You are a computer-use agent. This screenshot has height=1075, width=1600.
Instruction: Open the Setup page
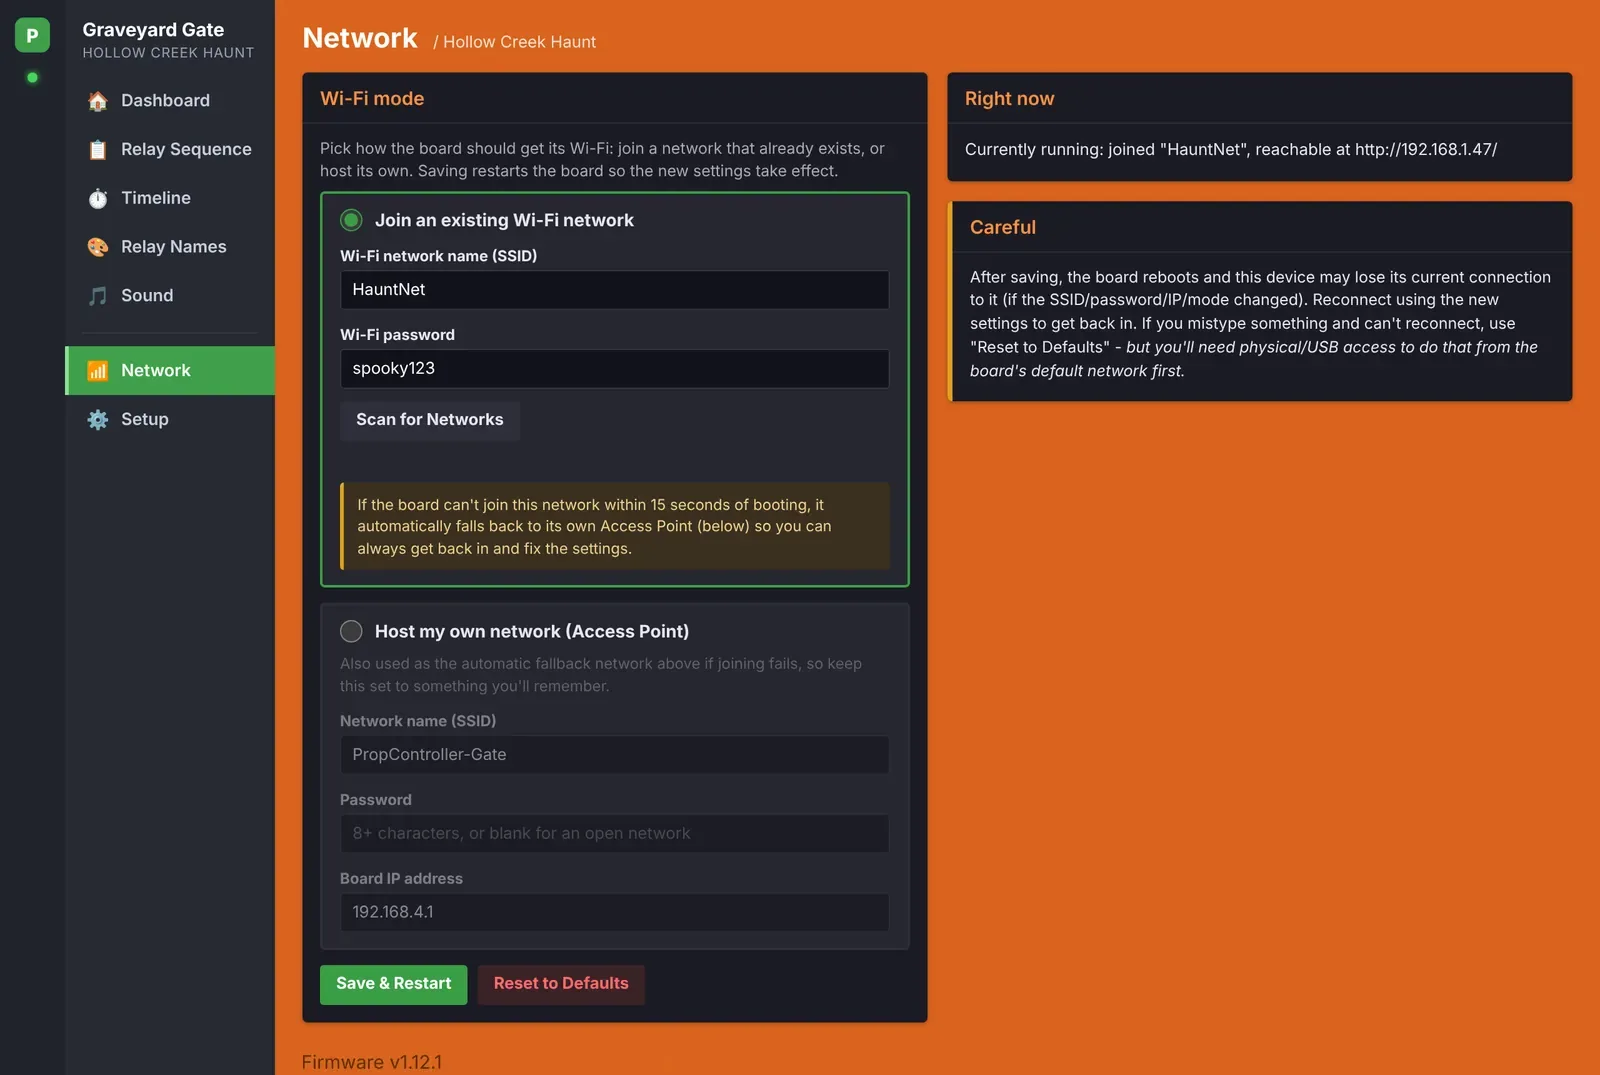tap(170, 420)
